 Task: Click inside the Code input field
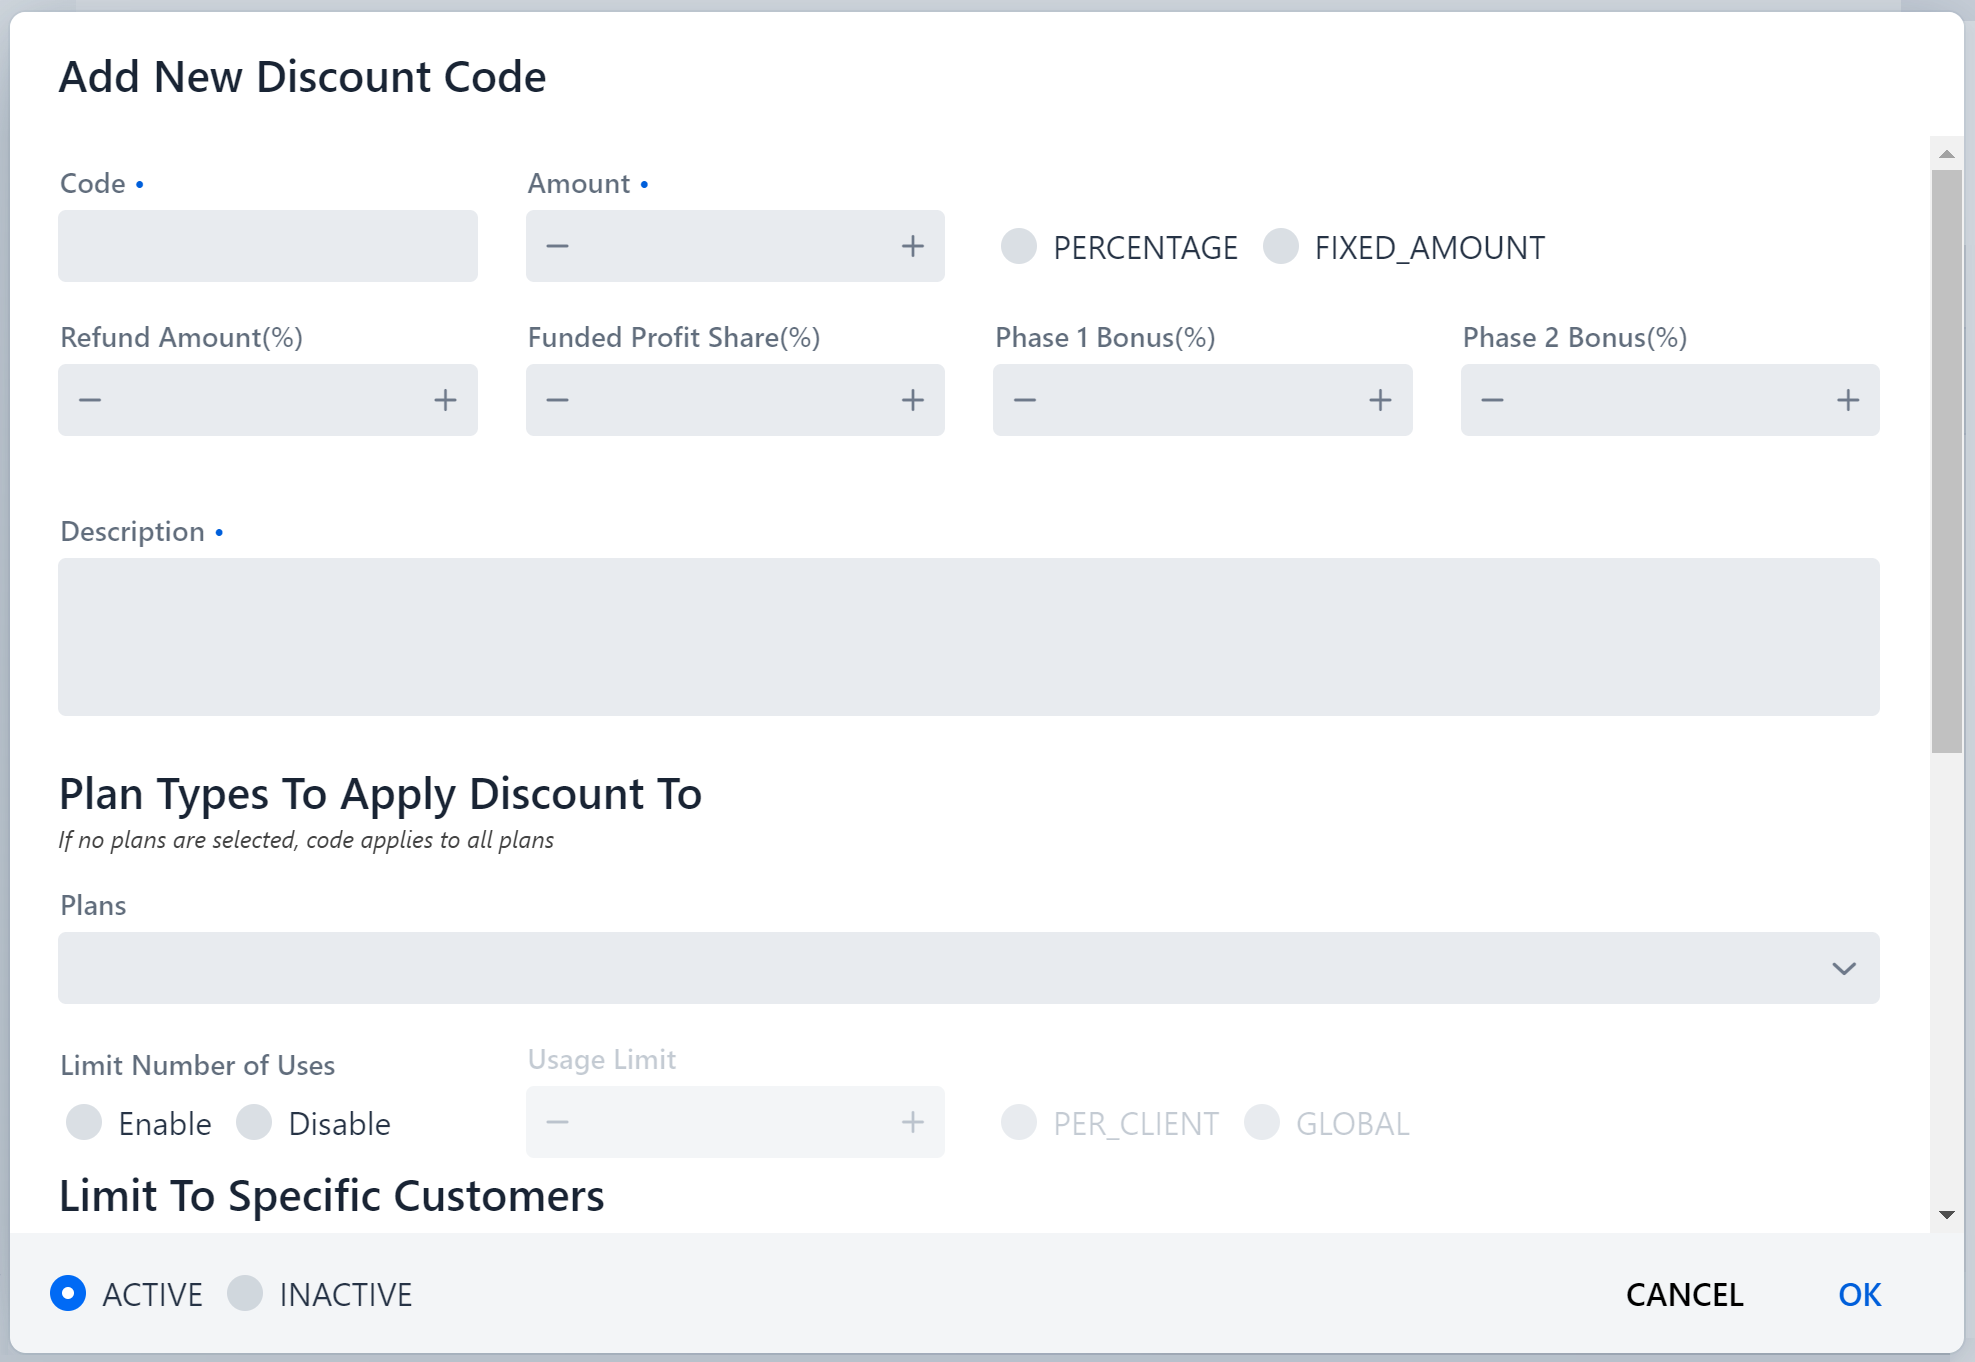(x=267, y=246)
